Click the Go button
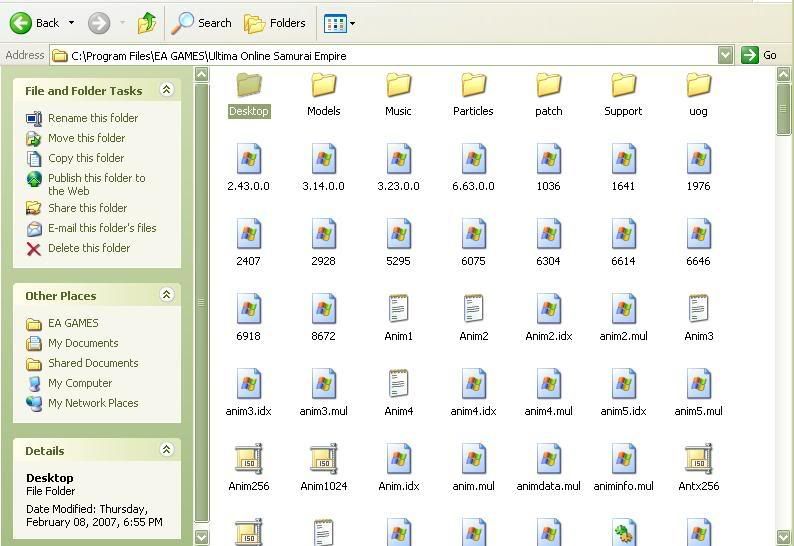 (759, 55)
